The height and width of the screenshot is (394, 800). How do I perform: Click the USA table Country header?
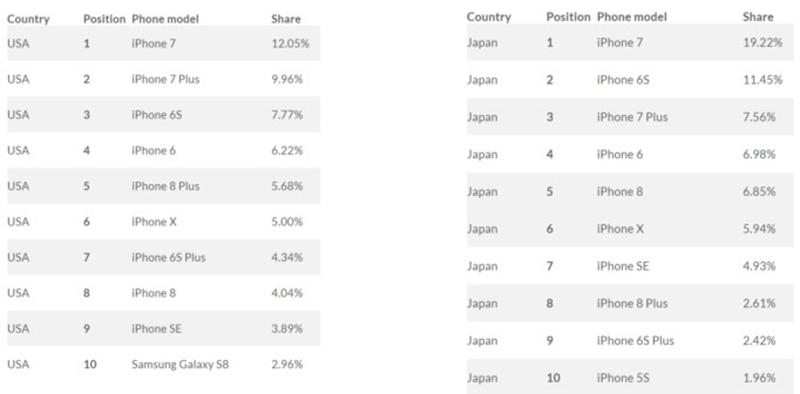coord(28,19)
